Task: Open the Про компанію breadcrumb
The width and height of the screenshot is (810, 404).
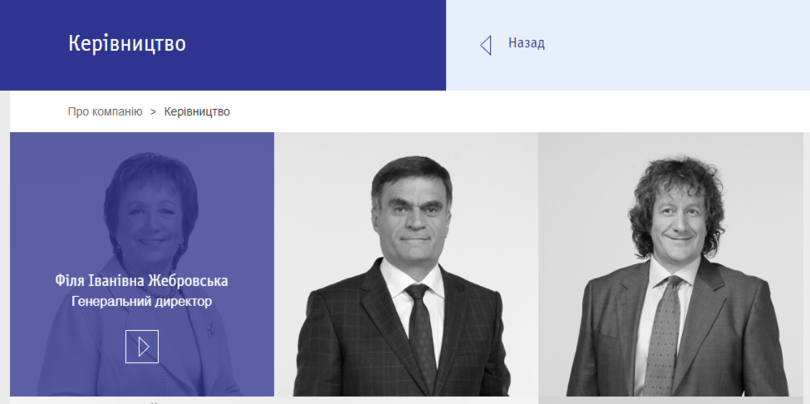Action: pos(105,112)
